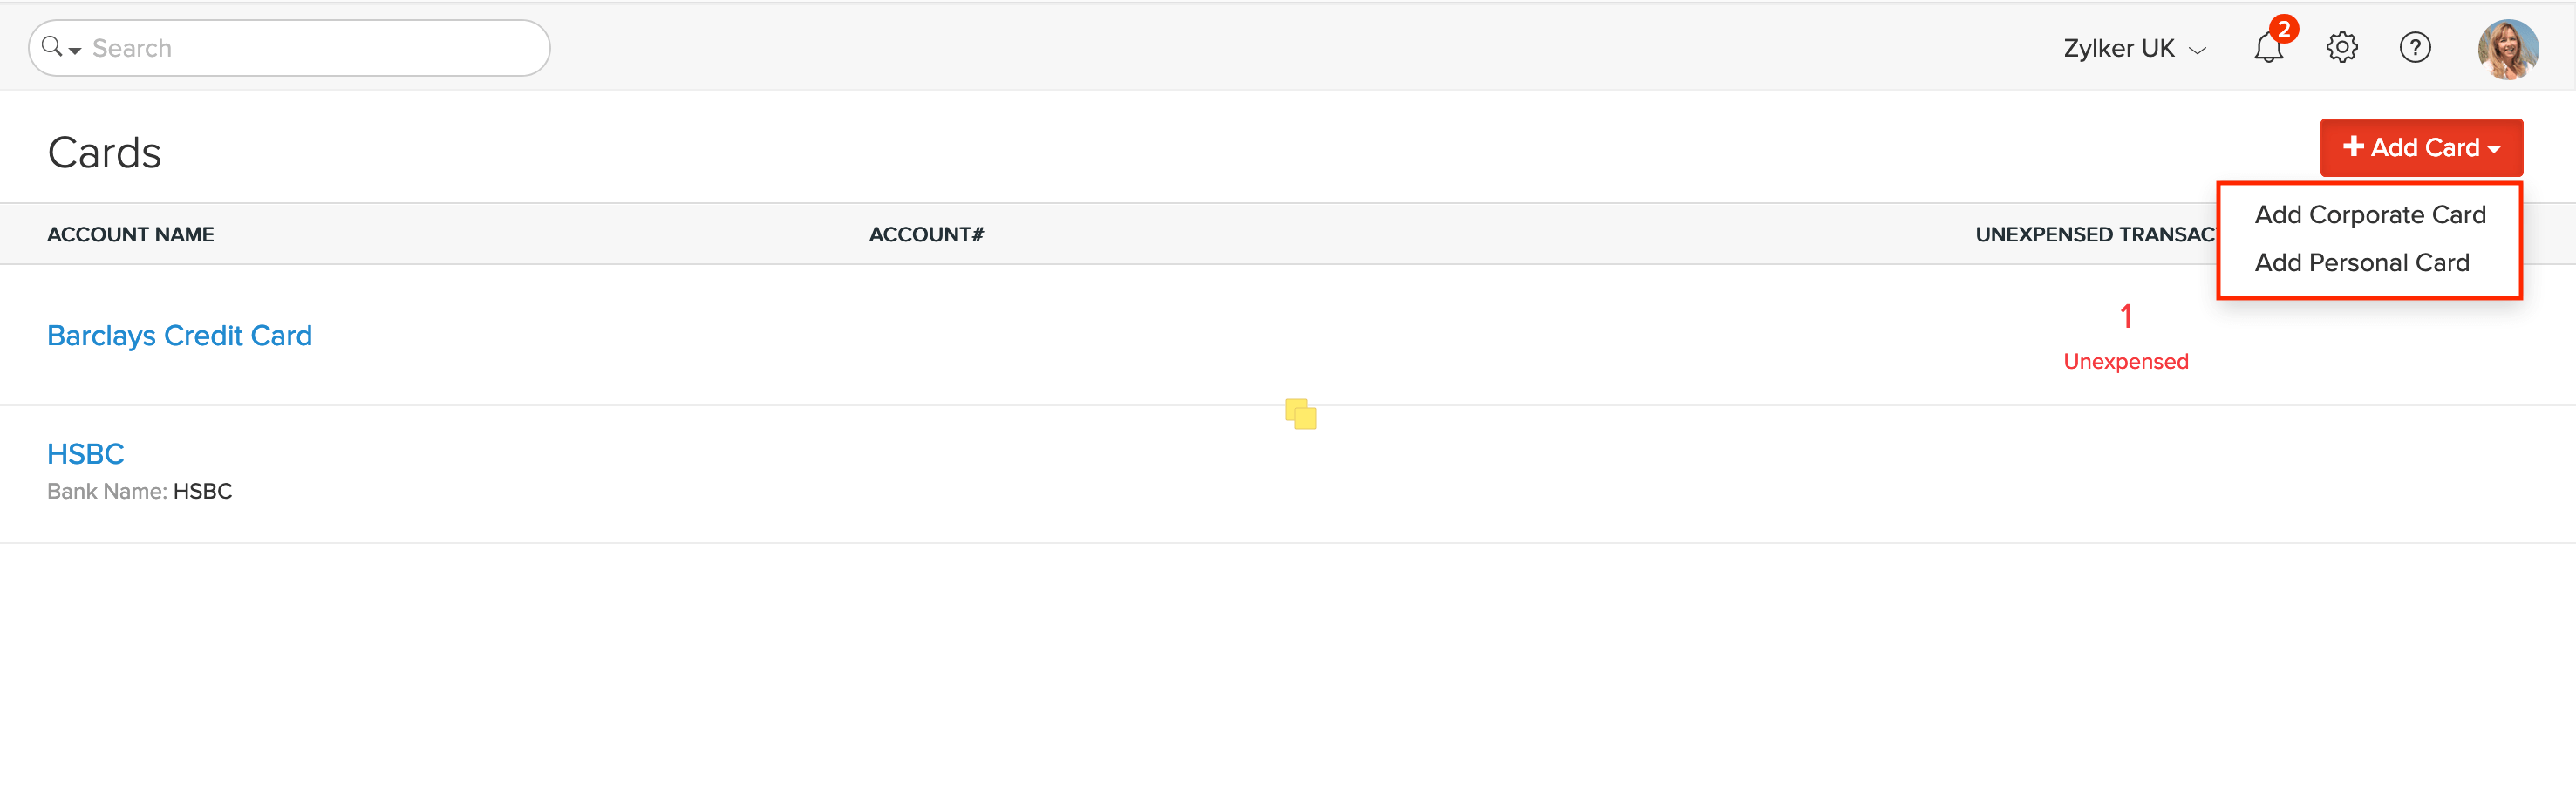Toggle the Add Card dropdown caret
2576x802 pixels.
coord(2494,149)
